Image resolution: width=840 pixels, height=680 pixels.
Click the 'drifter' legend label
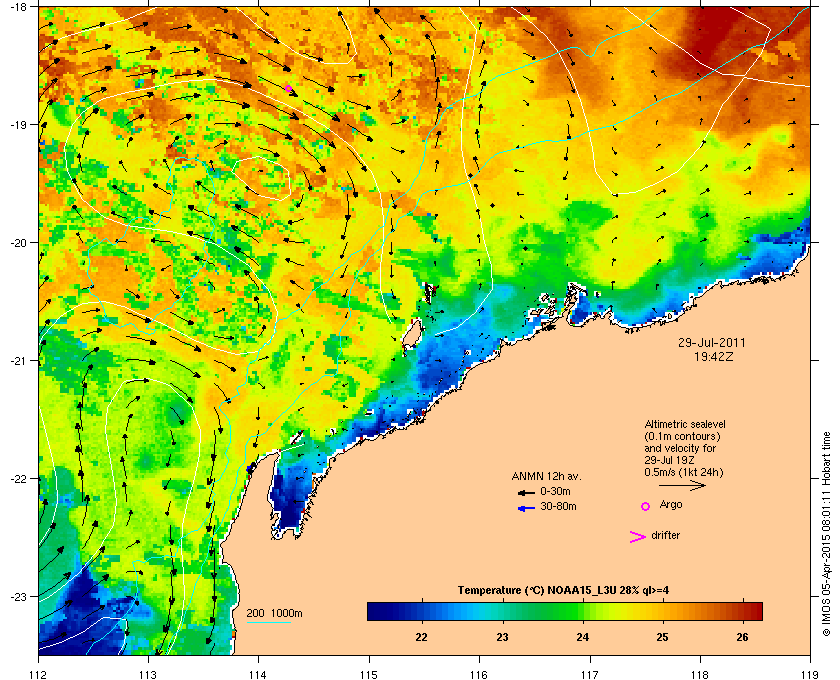(665, 535)
